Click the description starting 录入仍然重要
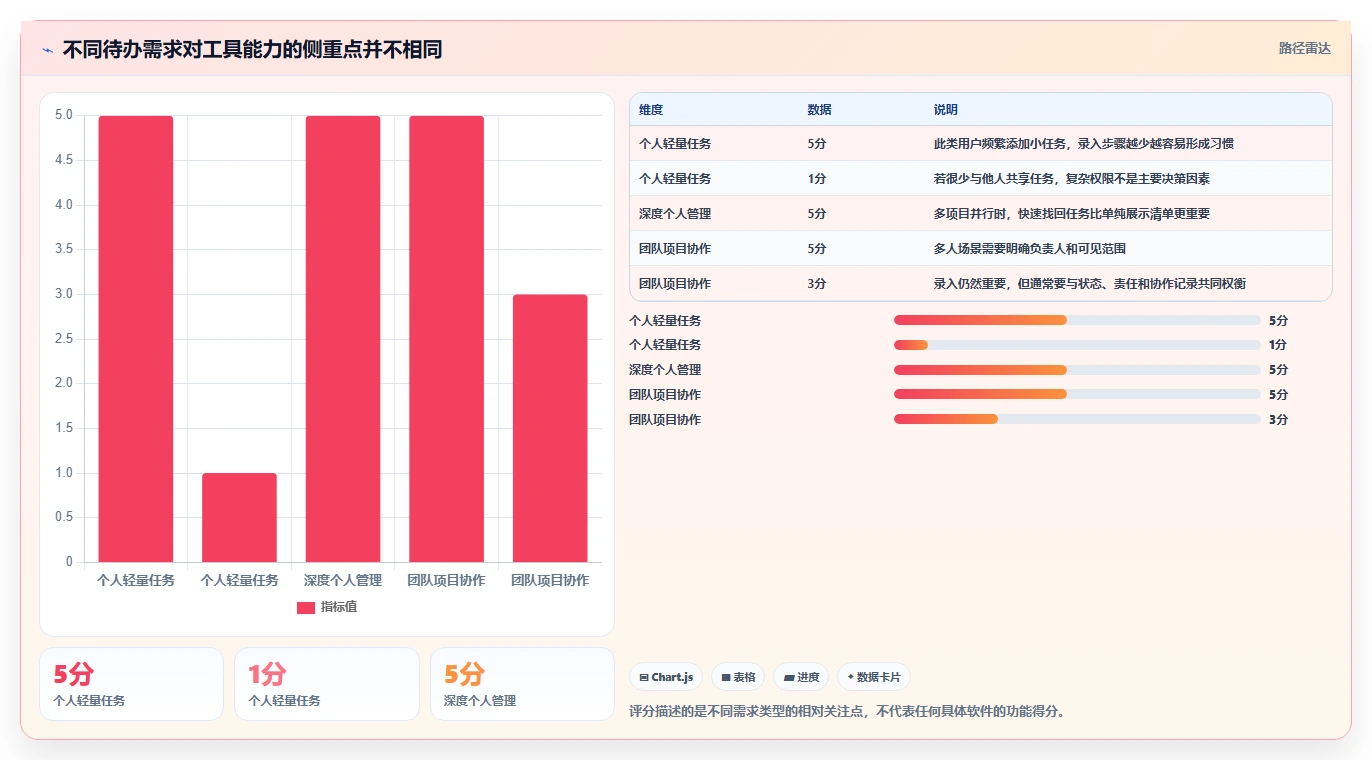 [1089, 284]
